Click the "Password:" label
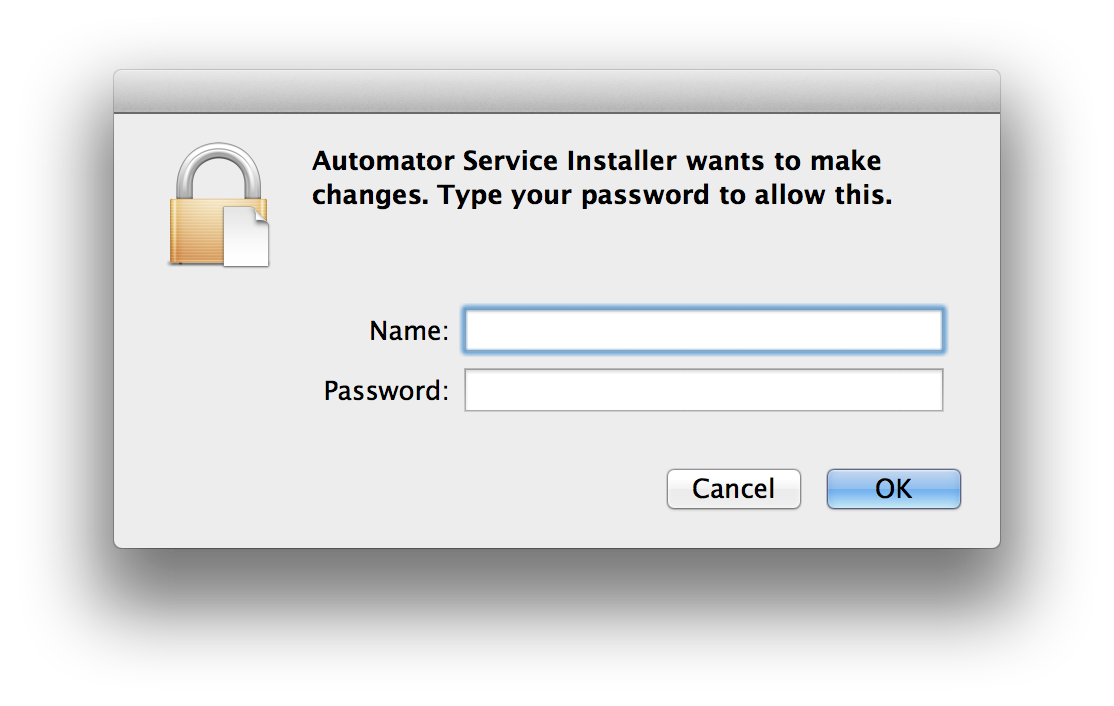This screenshot has height=706, width=1114. point(386,390)
